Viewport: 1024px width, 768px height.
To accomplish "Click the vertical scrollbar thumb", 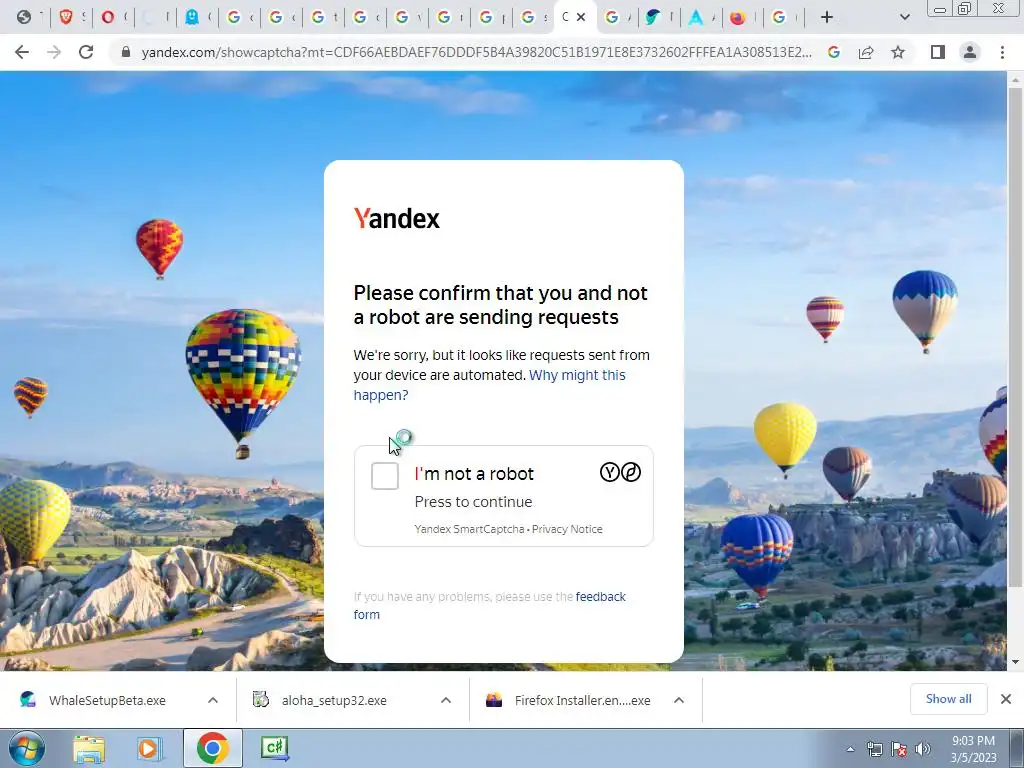I will pos(1015,336).
